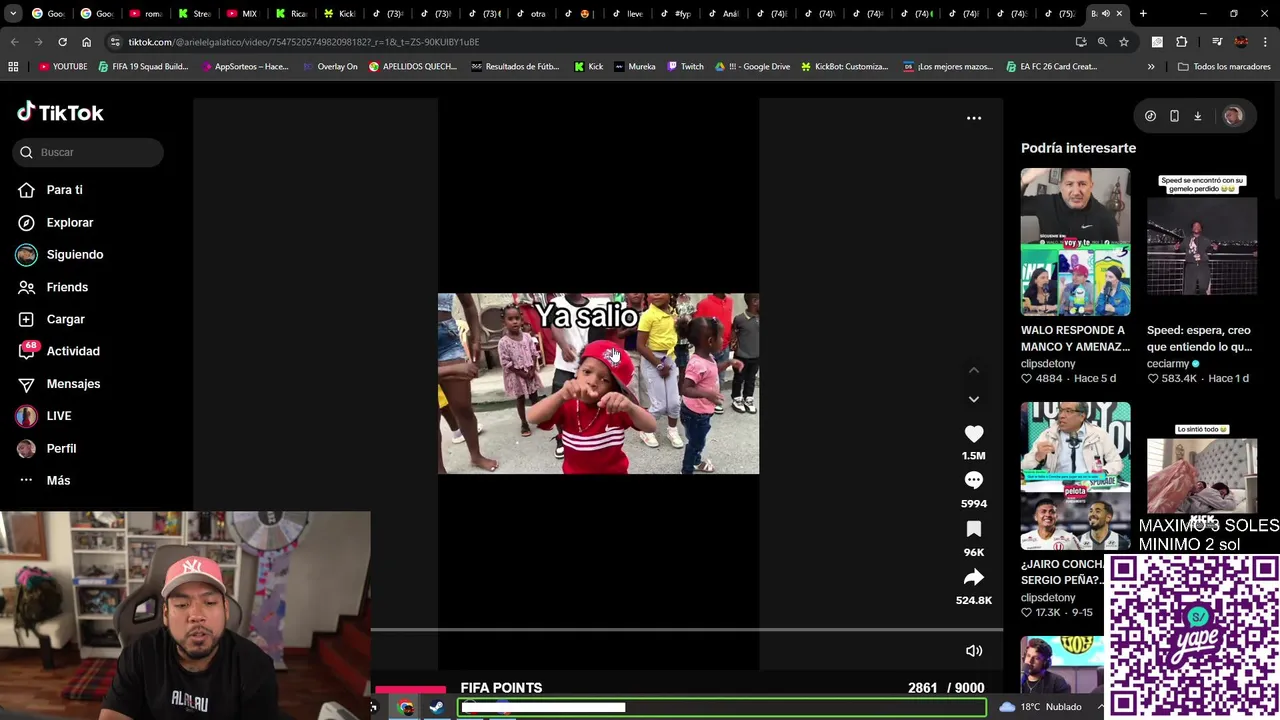Bookmark the video with save icon
1280x720 pixels.
tap(973, 529)
